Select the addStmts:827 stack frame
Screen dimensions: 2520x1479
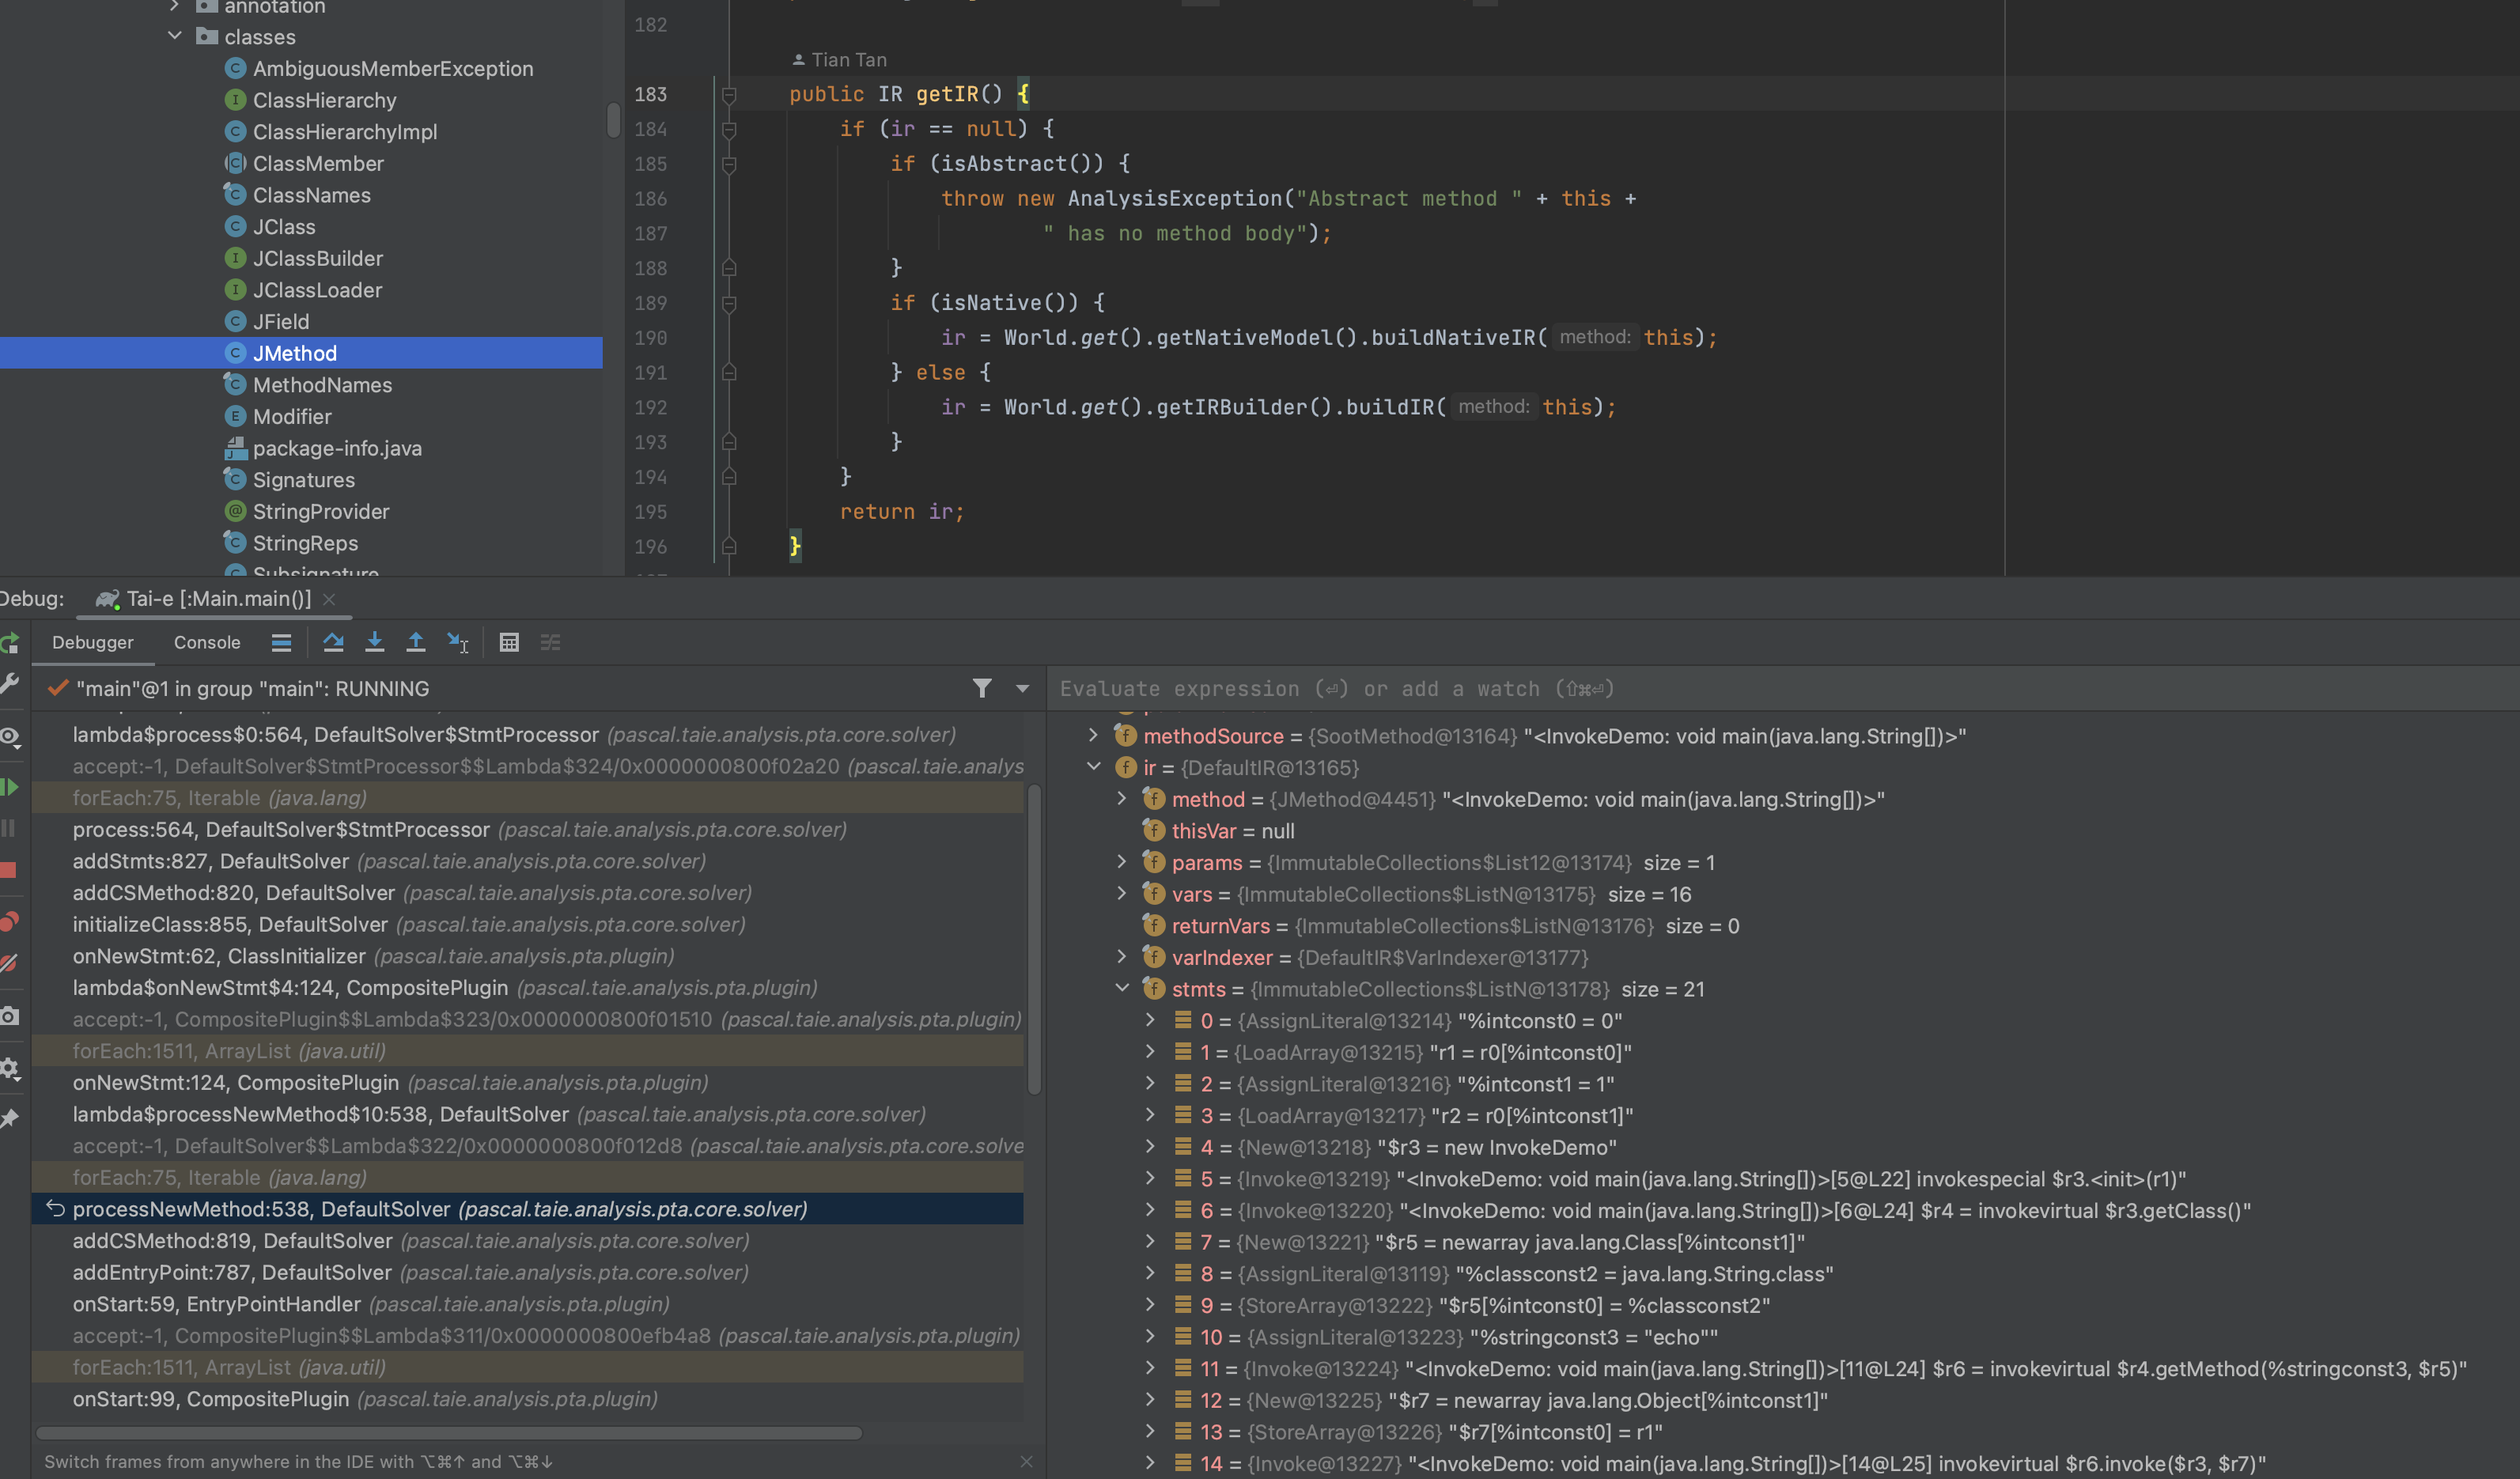[x=528, y=861]
